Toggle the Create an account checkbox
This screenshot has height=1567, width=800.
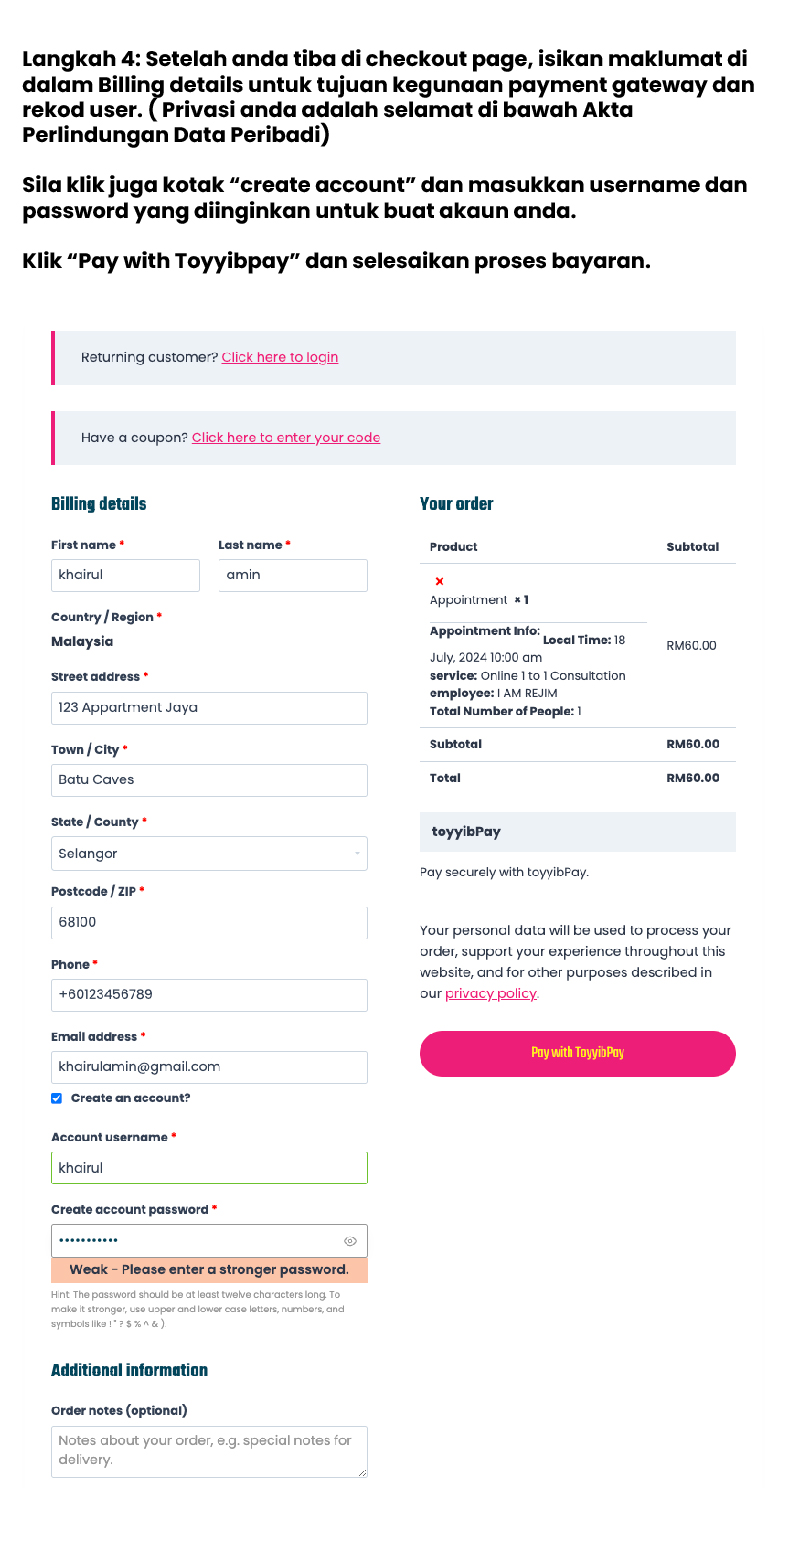[x=57, y=1098]
